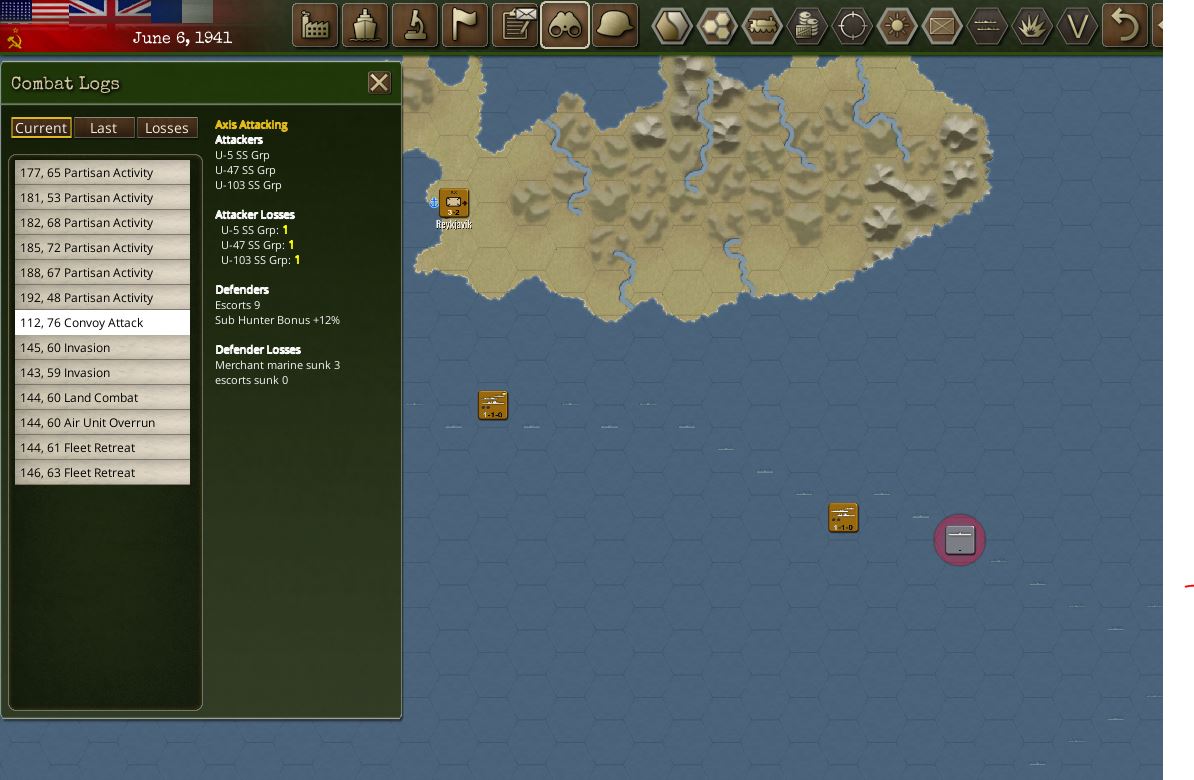Select '177, 65 Partisan Activity' log entry
The width and height of the screenshot is (1194, 780).
(102, 172)
